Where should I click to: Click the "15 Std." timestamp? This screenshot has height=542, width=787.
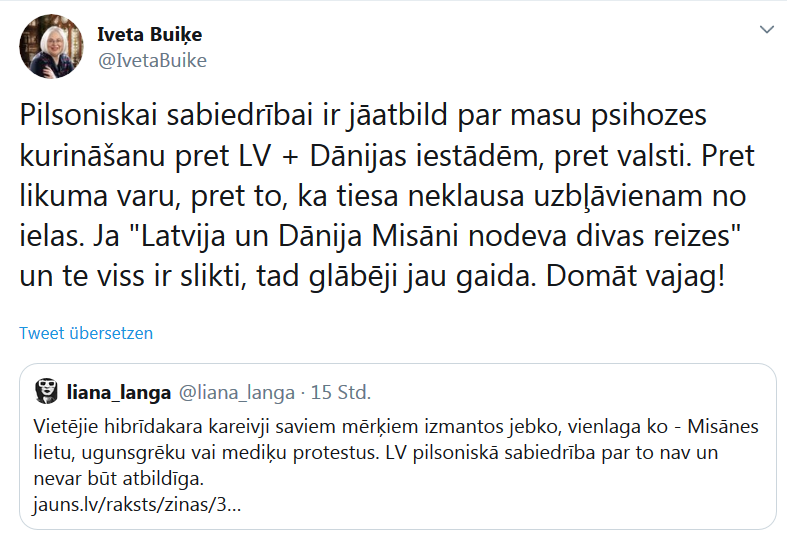[340, 391]
